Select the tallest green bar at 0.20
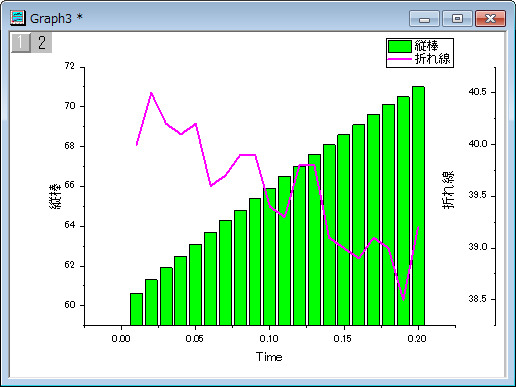This screenshot has width=516, height=387. (418, 206)
